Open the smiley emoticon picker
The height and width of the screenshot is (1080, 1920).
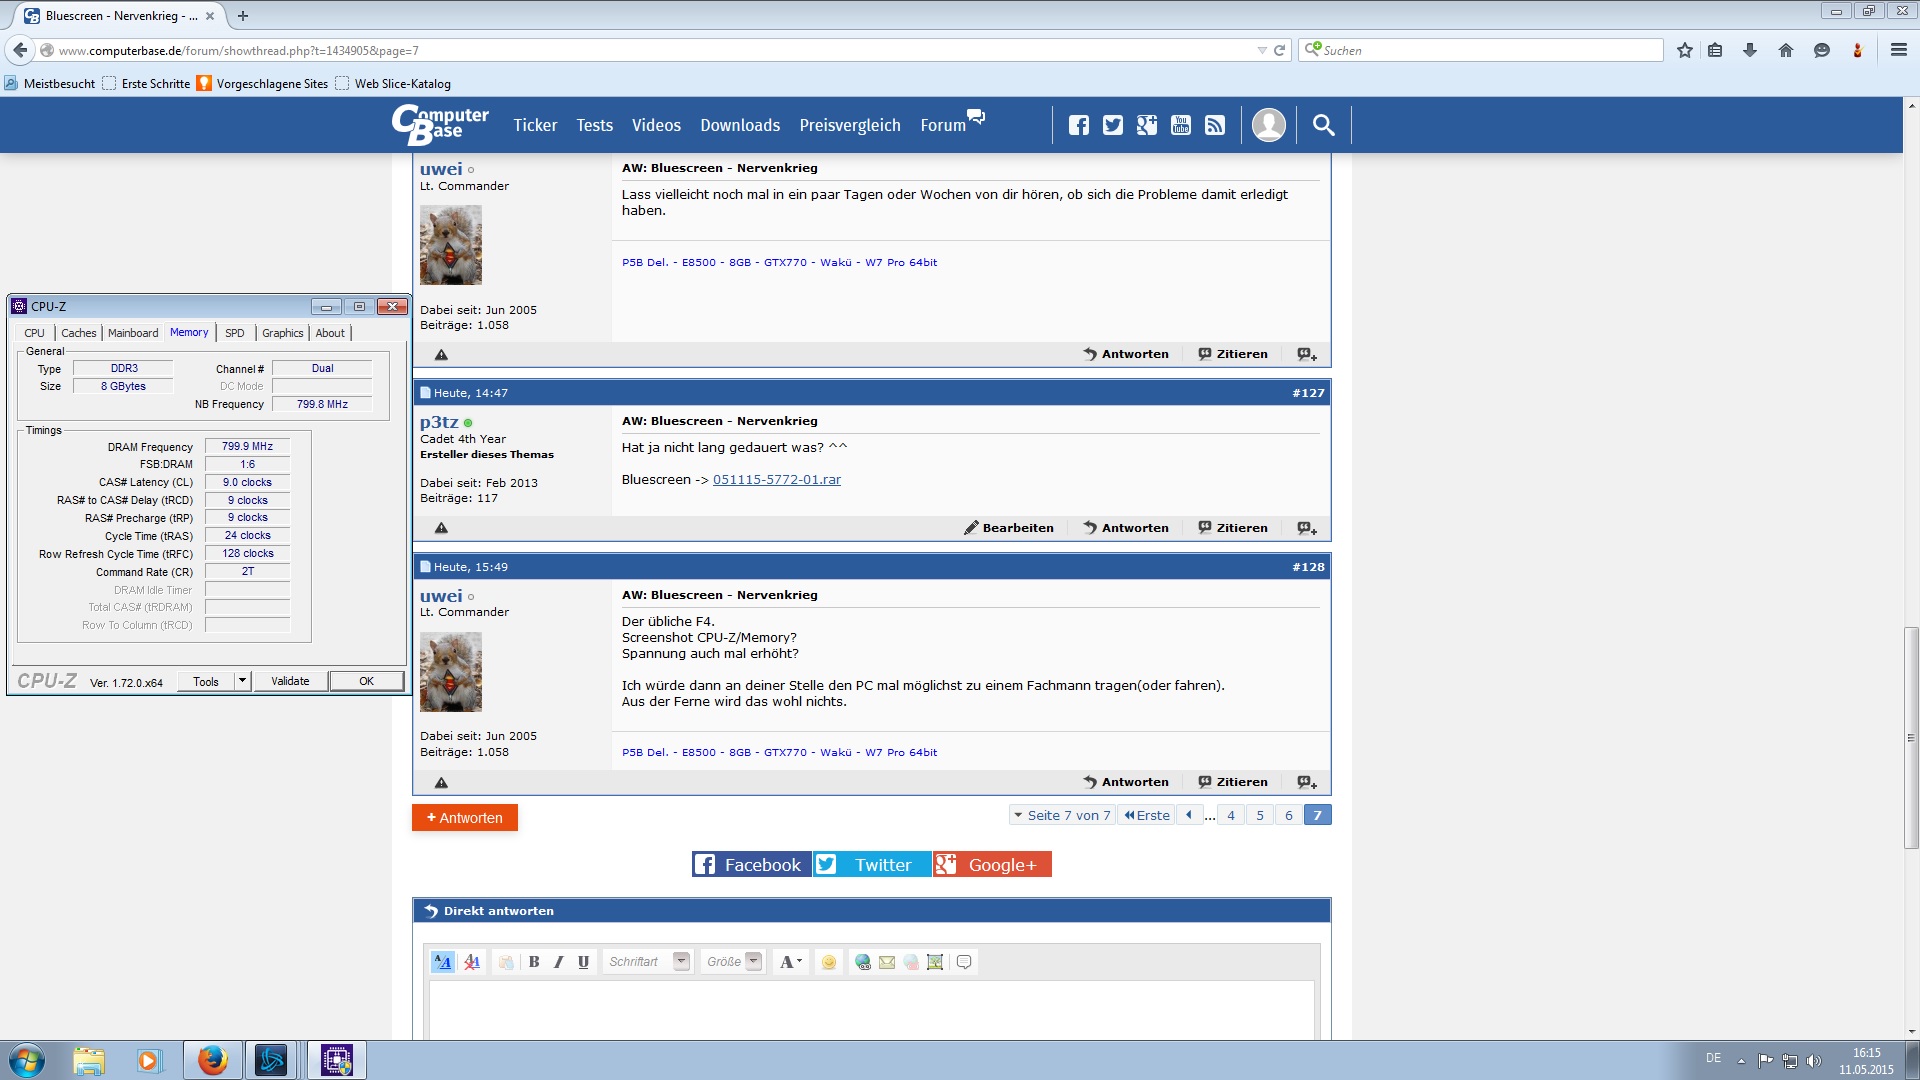coord(829,962)
